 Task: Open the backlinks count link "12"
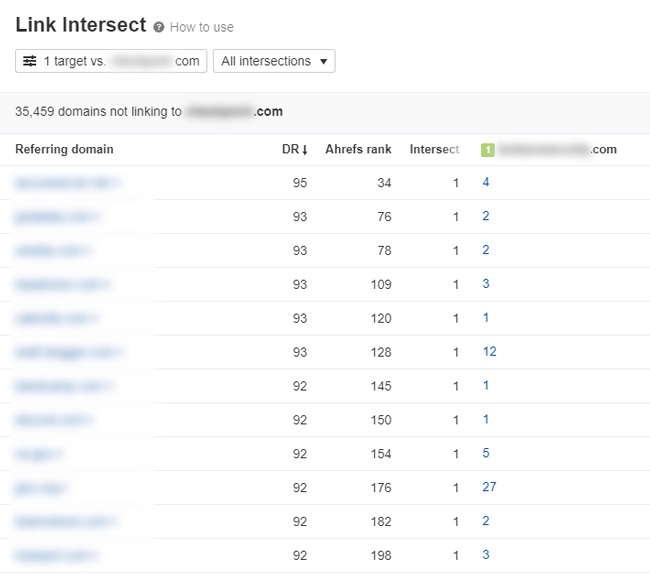(489, 352)
